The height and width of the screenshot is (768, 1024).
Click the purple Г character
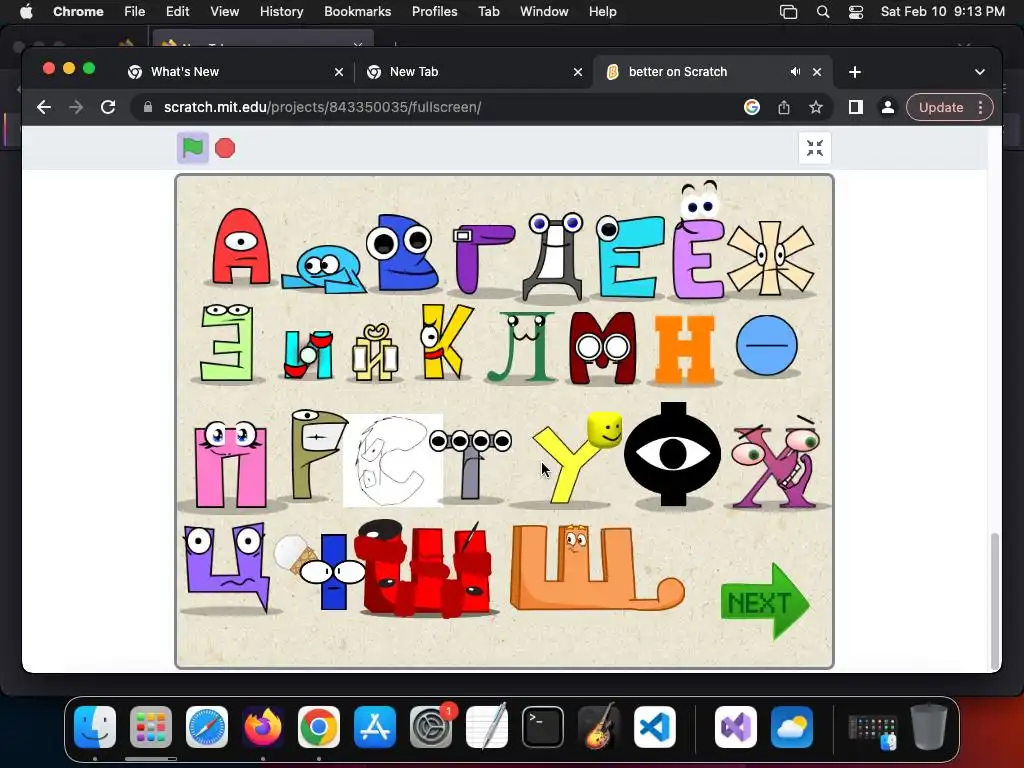point(483,258)
